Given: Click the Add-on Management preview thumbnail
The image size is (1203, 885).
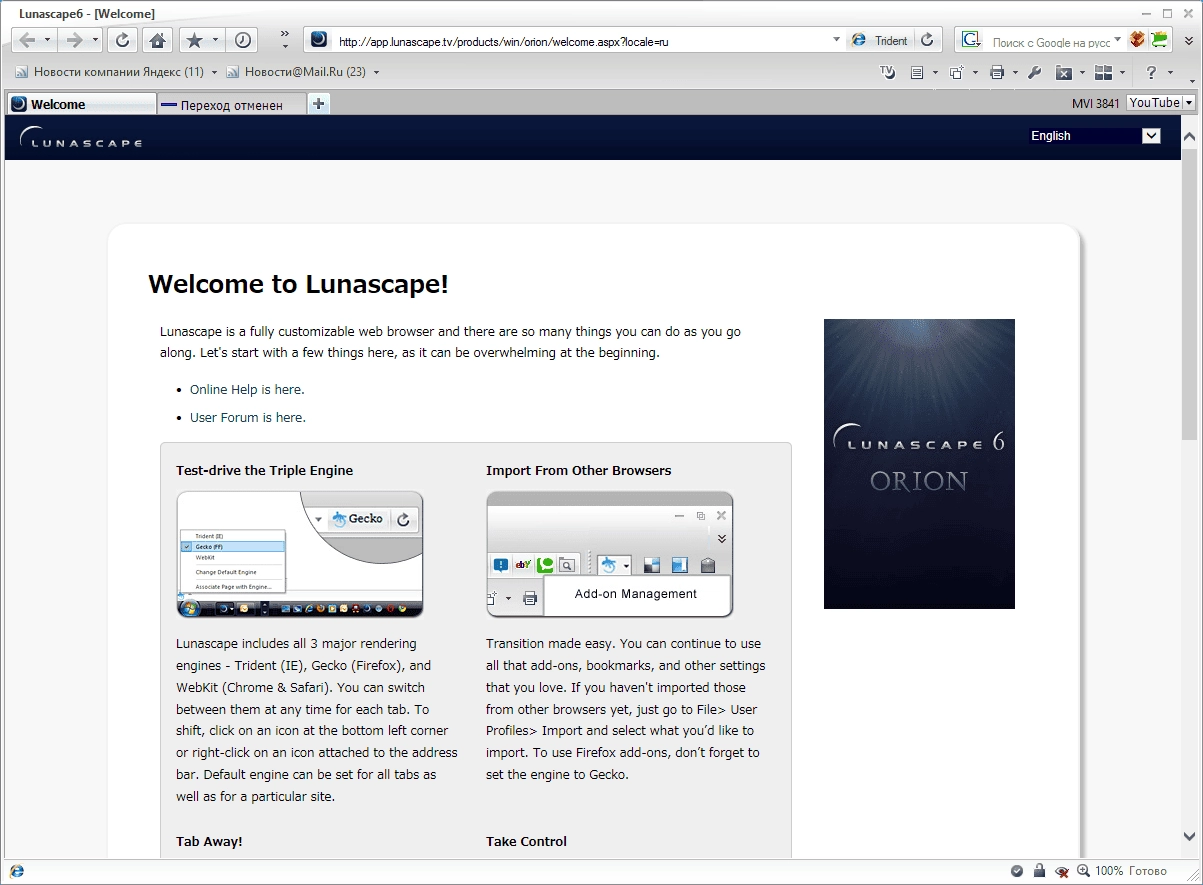Looking at the screenshot, I should click(x=610, y=555).
